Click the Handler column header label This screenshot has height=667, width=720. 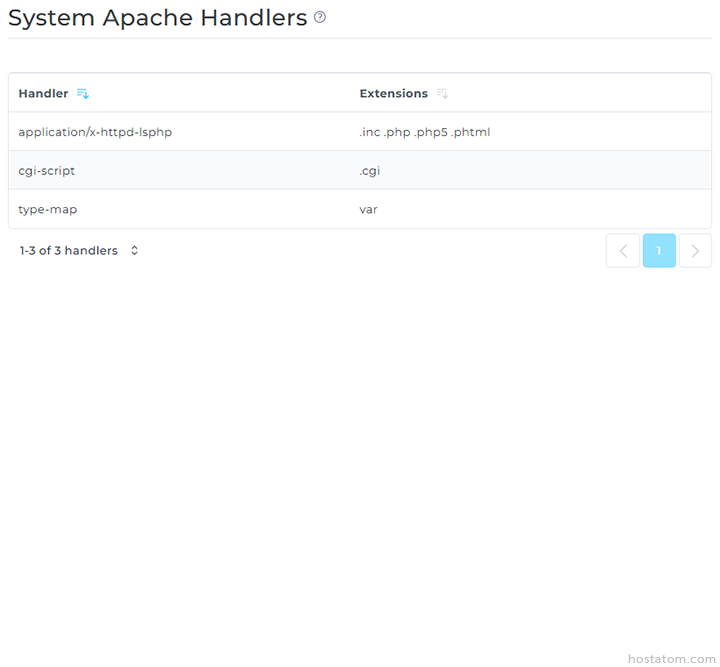coord(43,94)
